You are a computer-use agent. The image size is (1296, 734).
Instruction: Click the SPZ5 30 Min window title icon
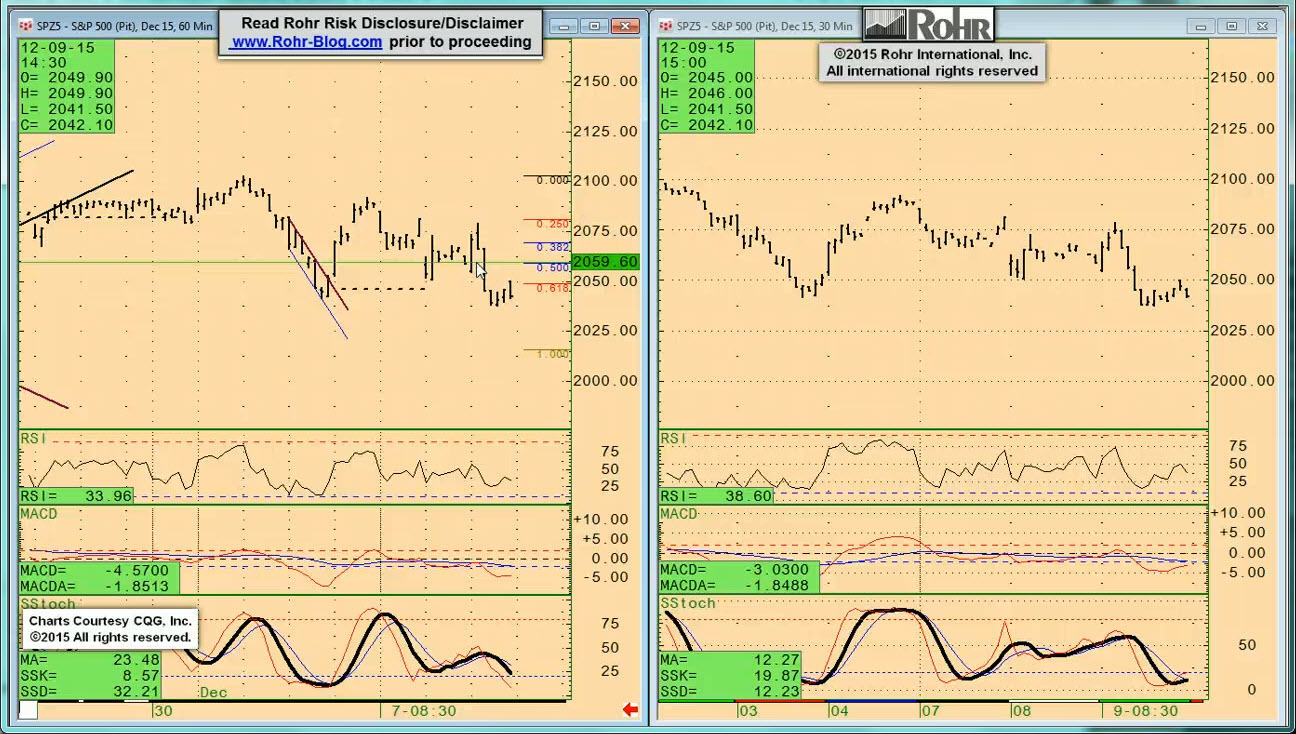(665, 26)
